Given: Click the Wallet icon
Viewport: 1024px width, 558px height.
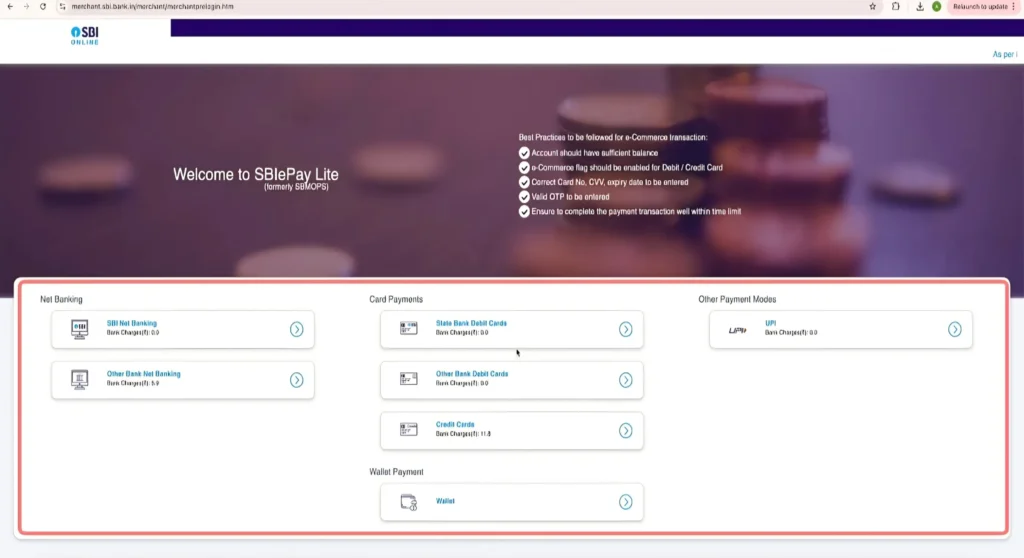Looking at the screenshot, I should coord(408,502).
